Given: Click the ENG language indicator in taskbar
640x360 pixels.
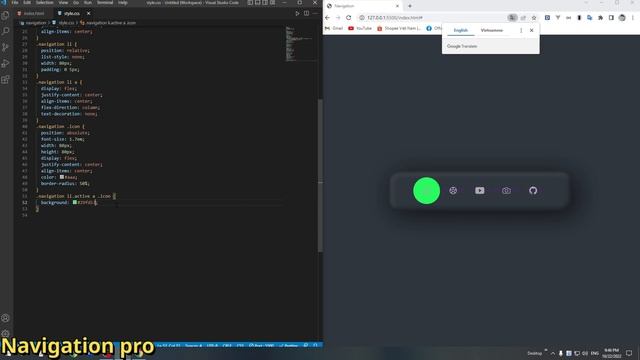Looking at the screenshot, I should click(595, 353).
